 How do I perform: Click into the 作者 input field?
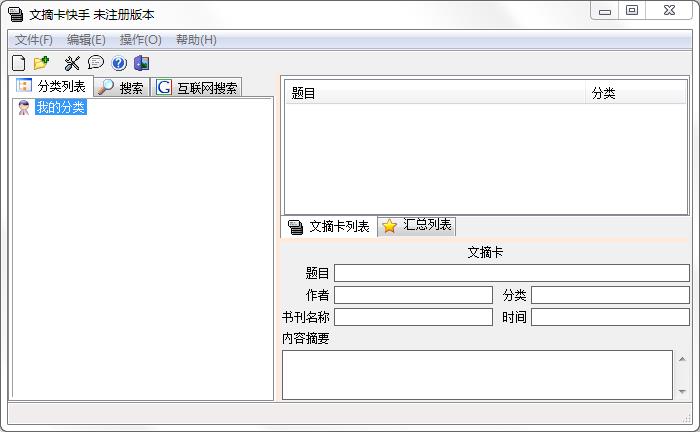point(413,295)
